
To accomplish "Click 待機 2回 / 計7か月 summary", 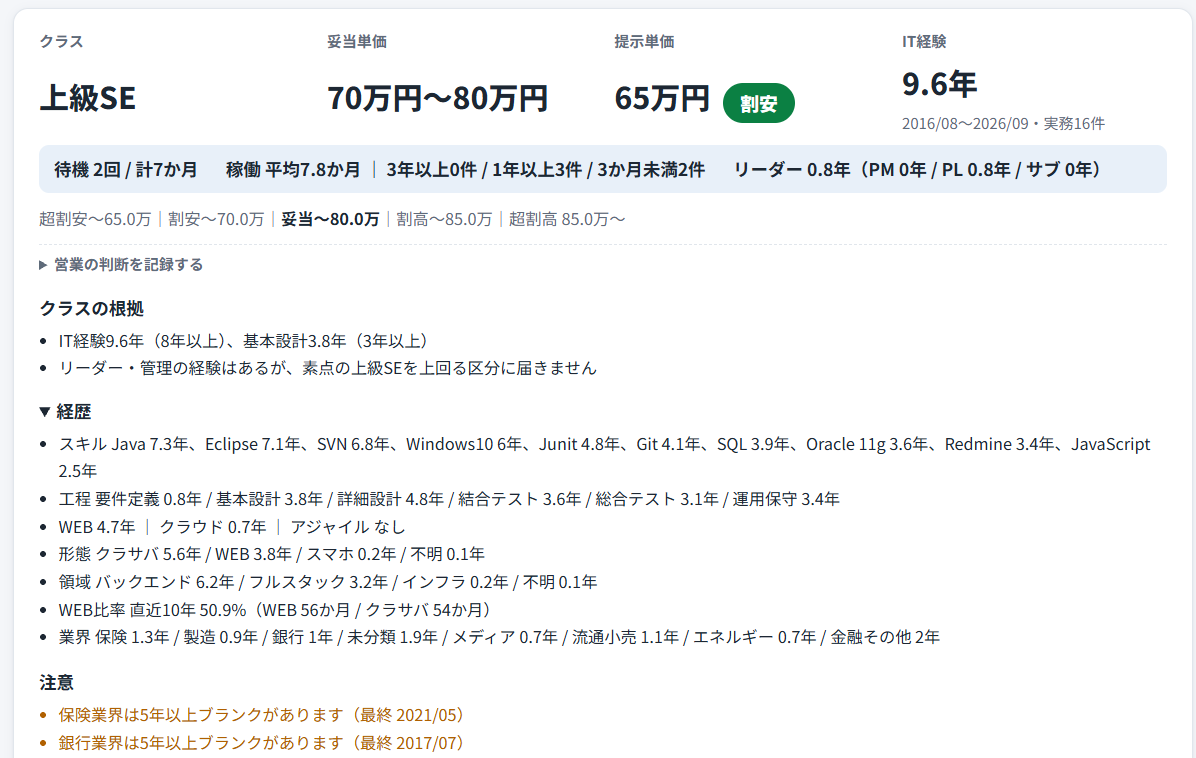I will 126,169.
